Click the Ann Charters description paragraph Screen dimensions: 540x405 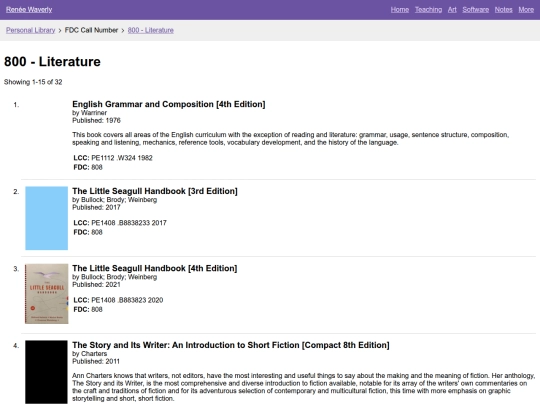[x=303, y=387]
